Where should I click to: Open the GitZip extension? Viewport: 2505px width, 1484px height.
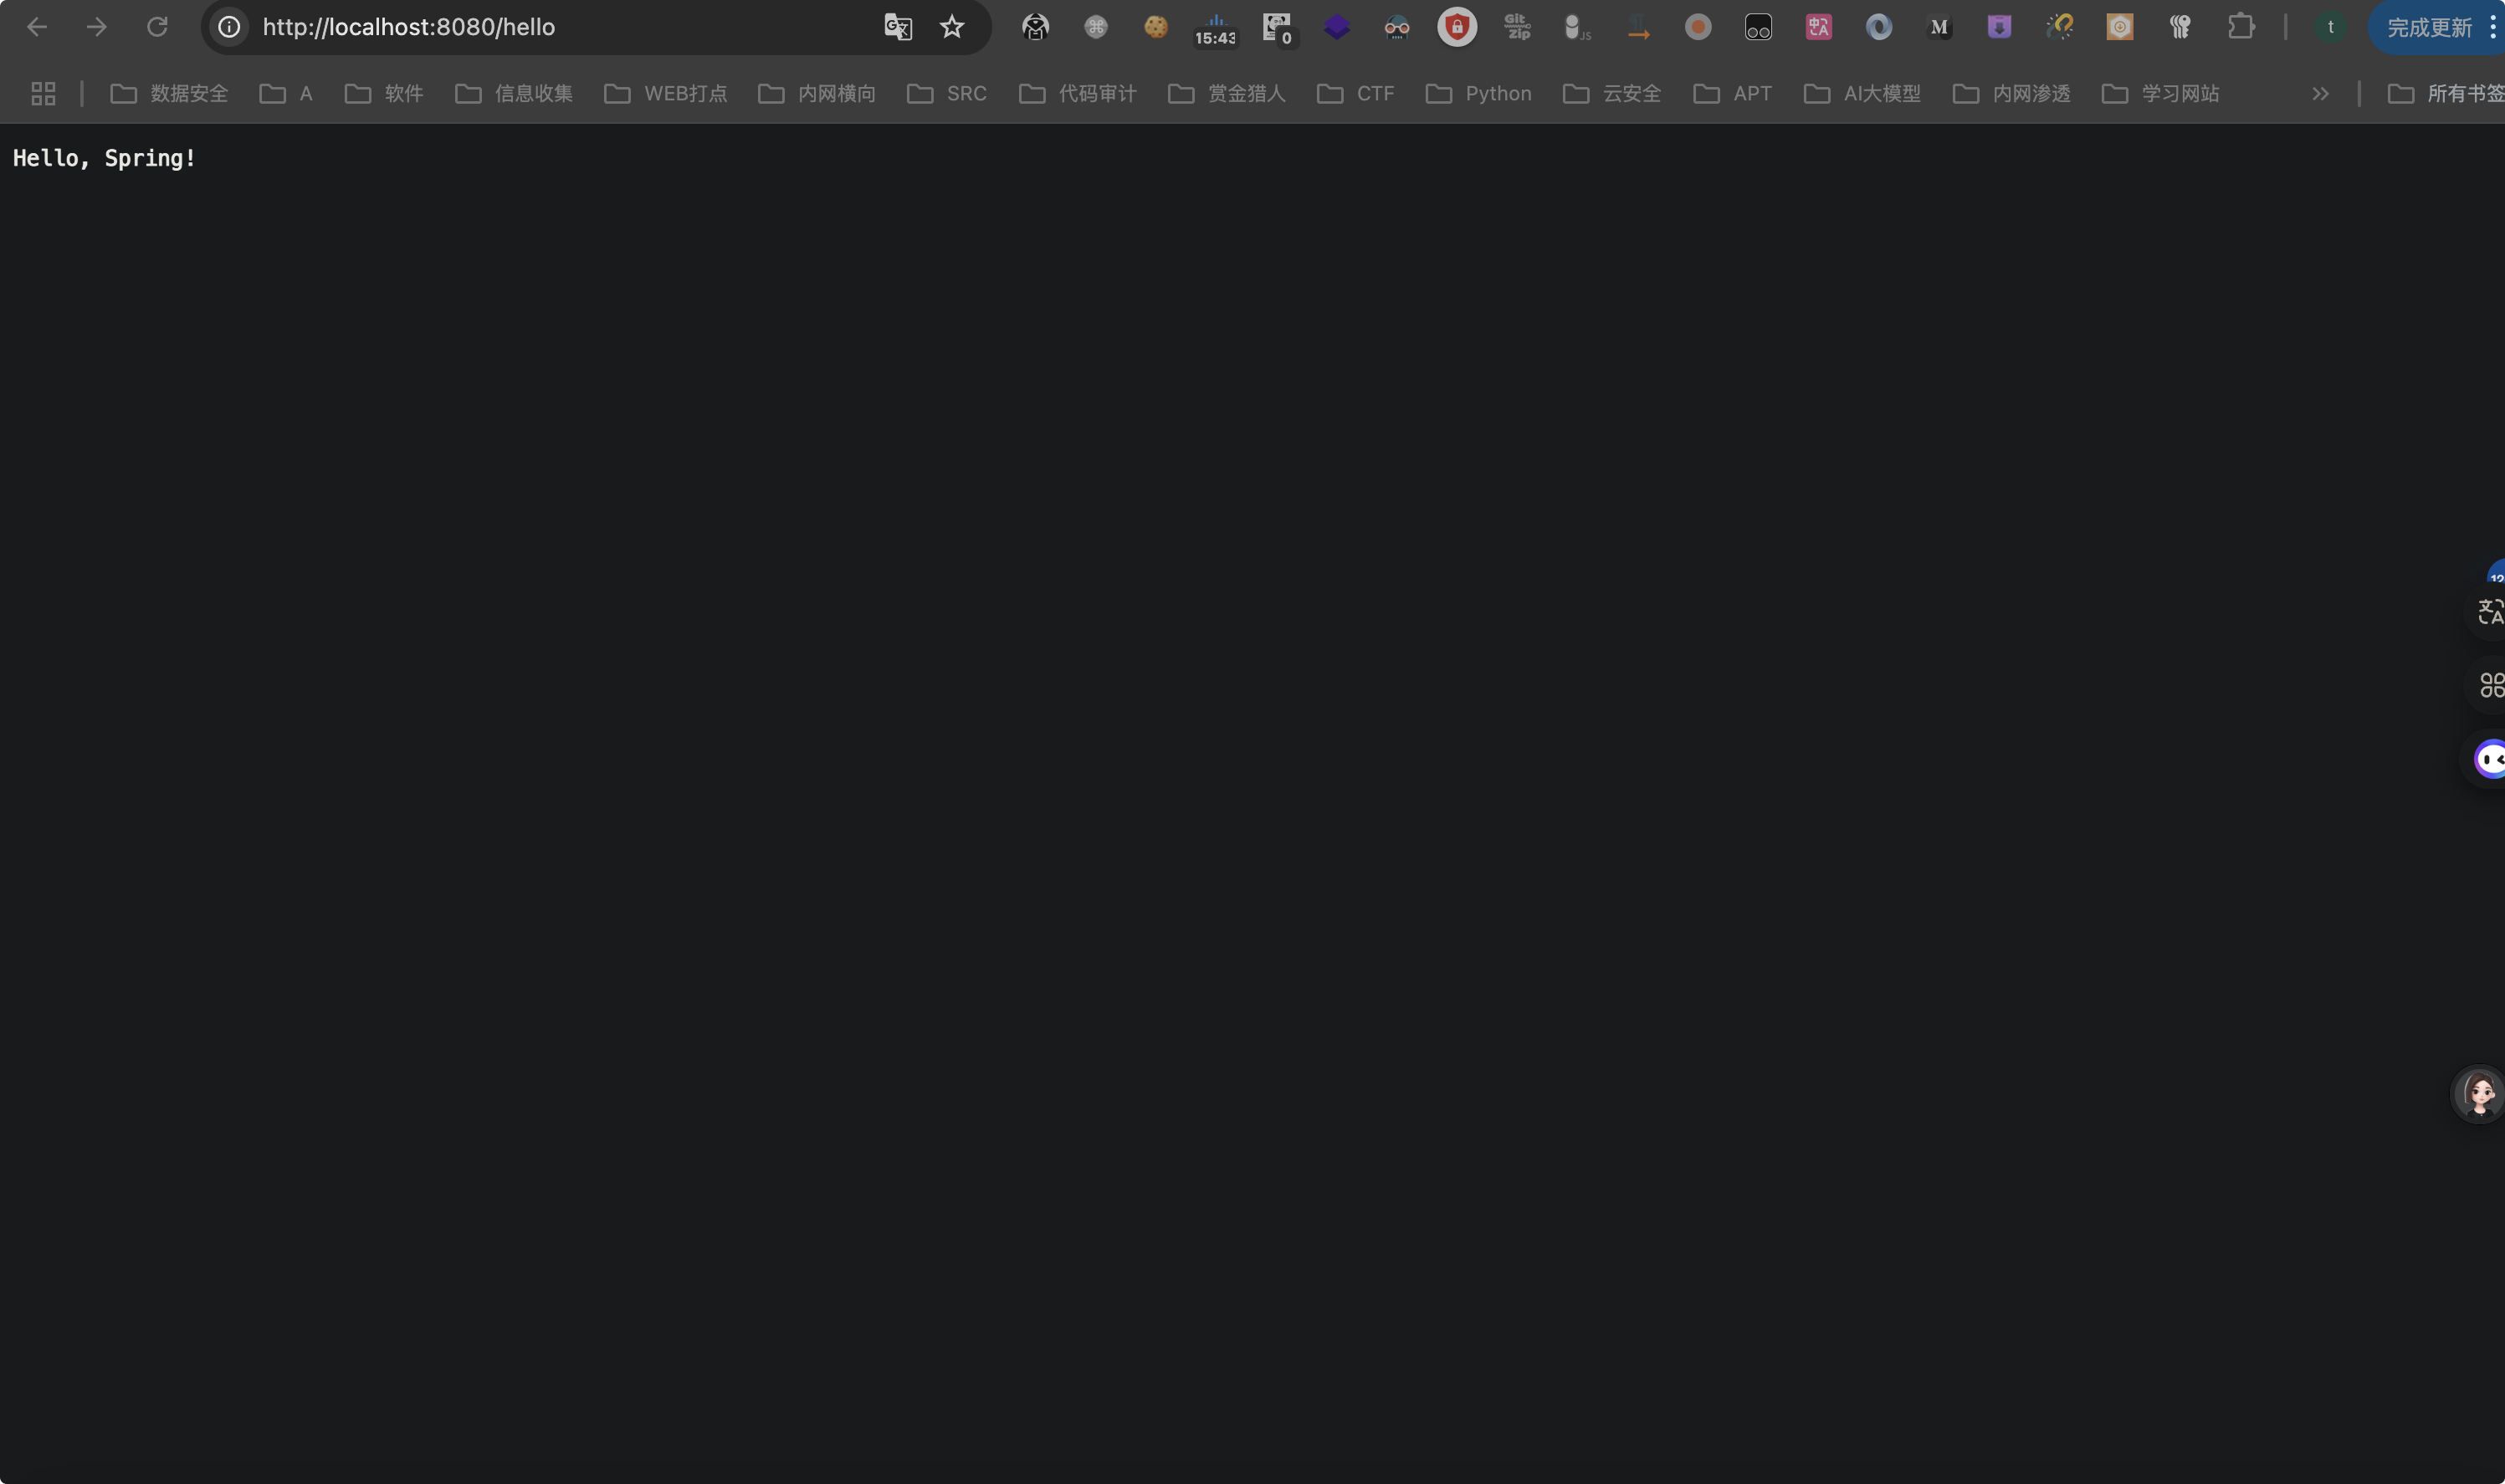tap(1518, 27)
